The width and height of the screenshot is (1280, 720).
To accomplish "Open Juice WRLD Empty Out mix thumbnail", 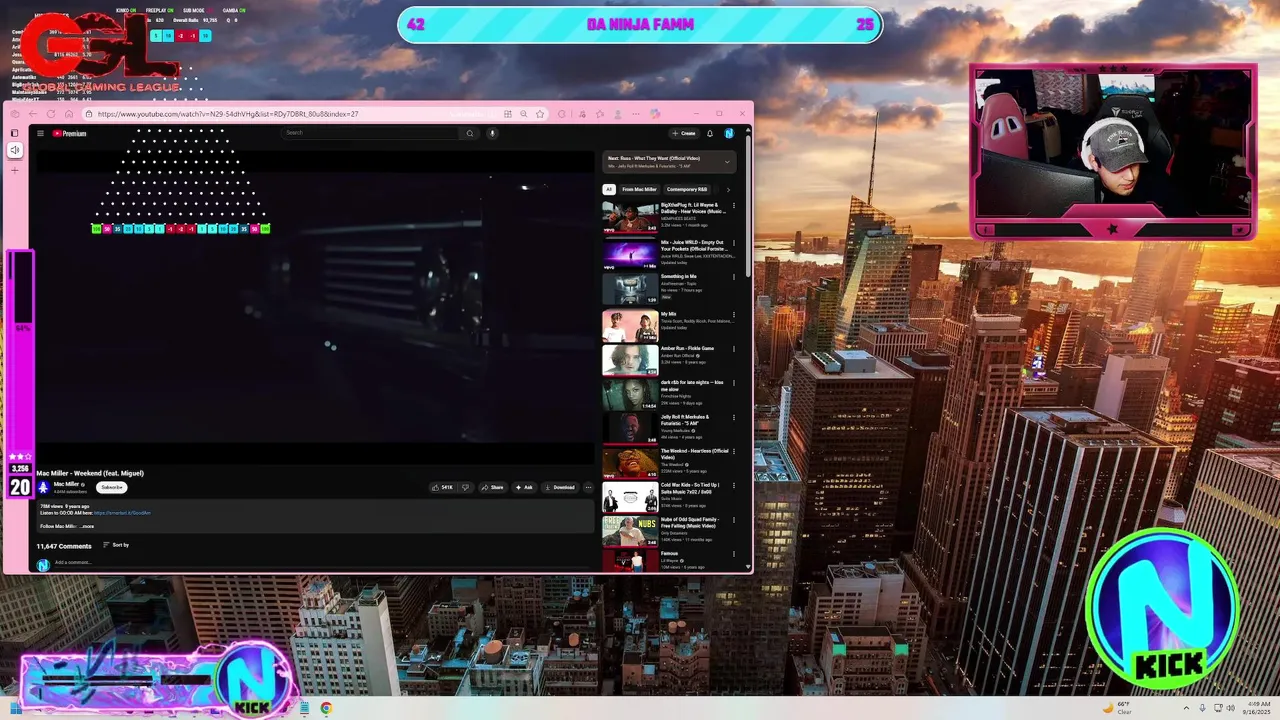I will (x=630, y=253).
